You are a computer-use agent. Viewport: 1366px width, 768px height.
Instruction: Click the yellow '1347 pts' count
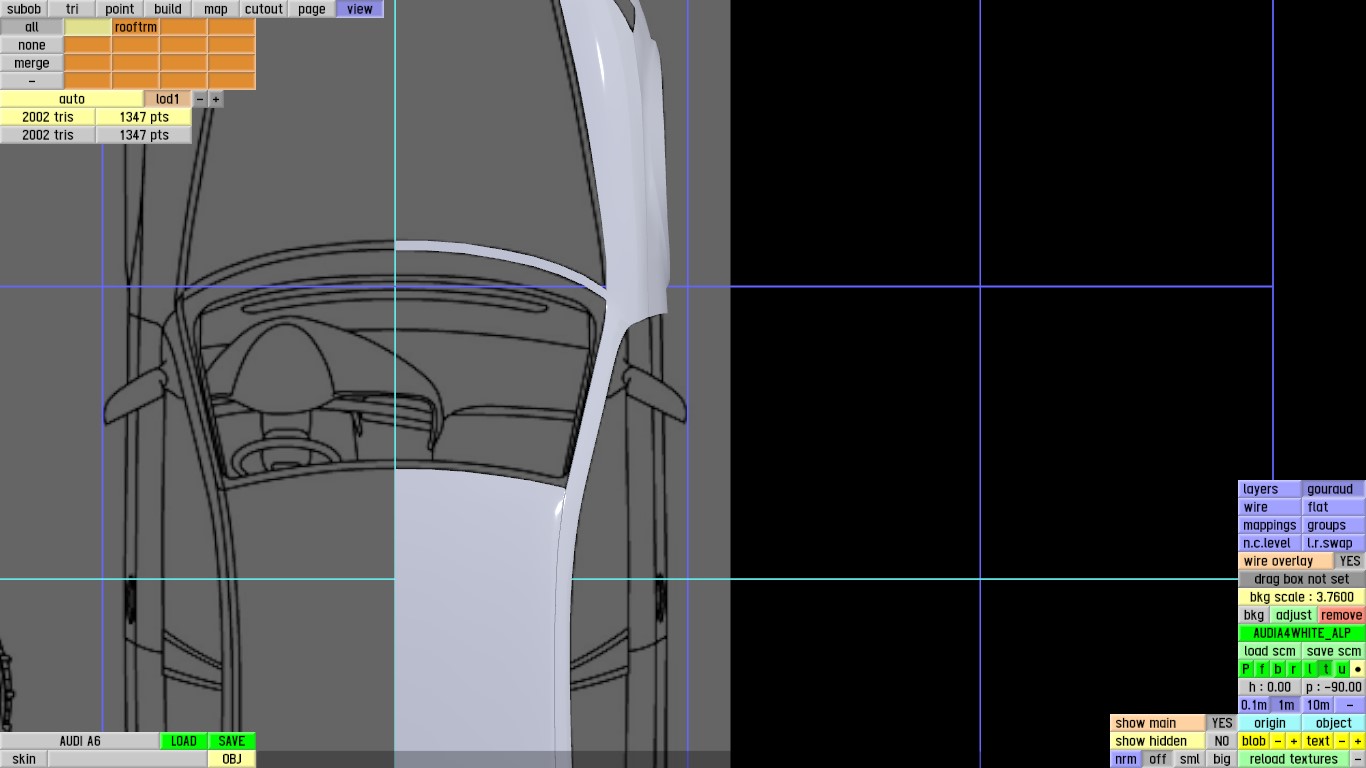[144, 117]
